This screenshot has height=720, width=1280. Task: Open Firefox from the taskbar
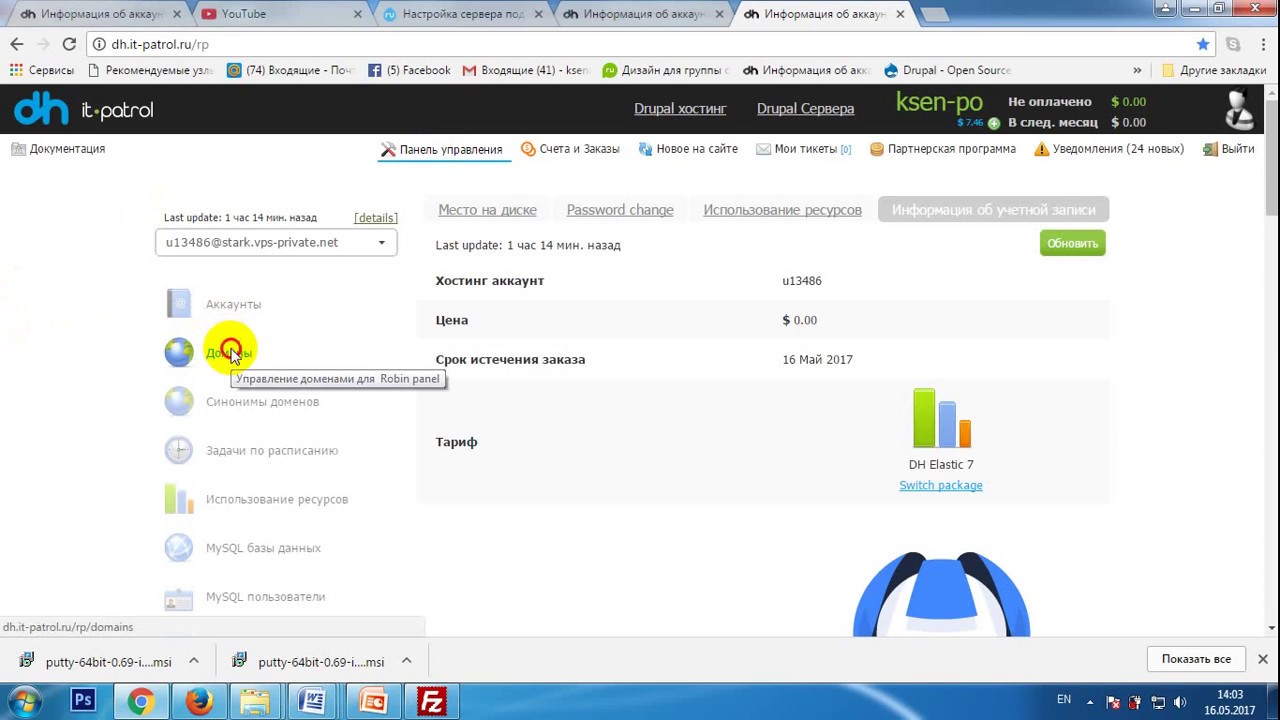[x=199, y=702]
